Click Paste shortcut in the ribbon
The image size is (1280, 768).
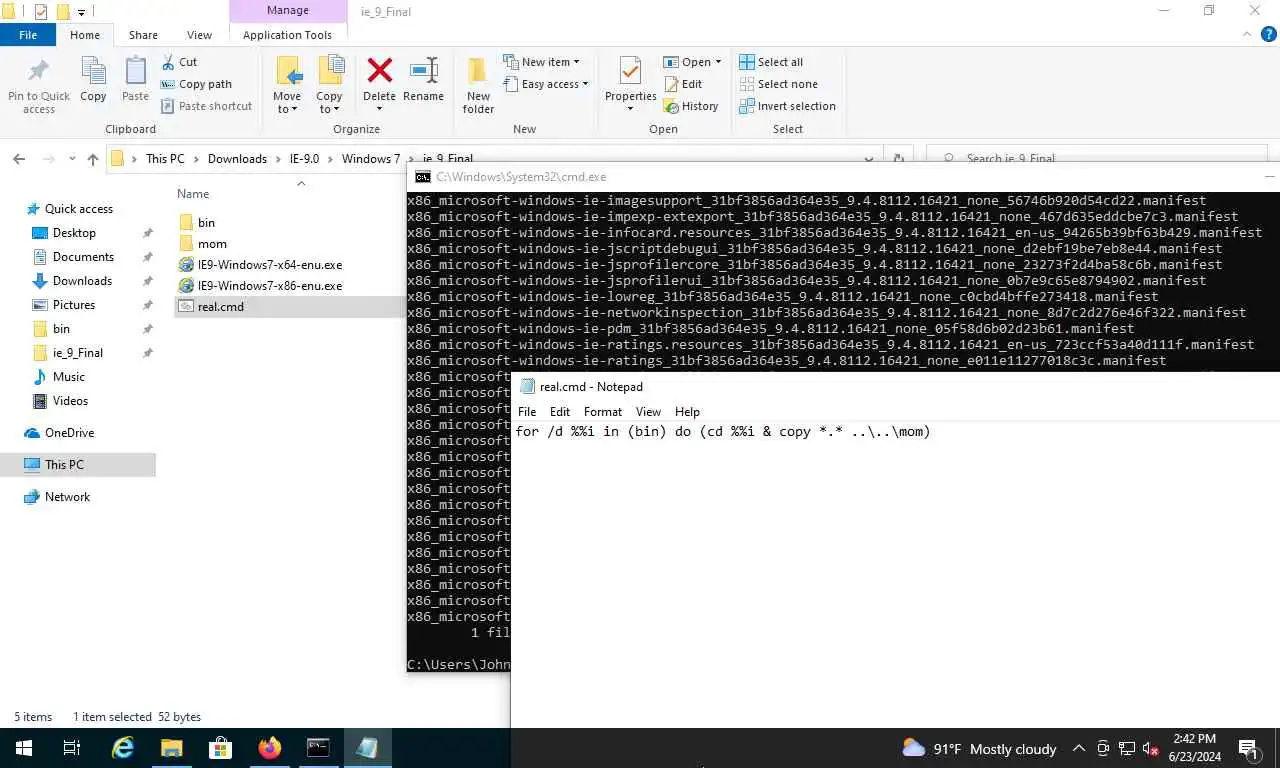point(206,106)
